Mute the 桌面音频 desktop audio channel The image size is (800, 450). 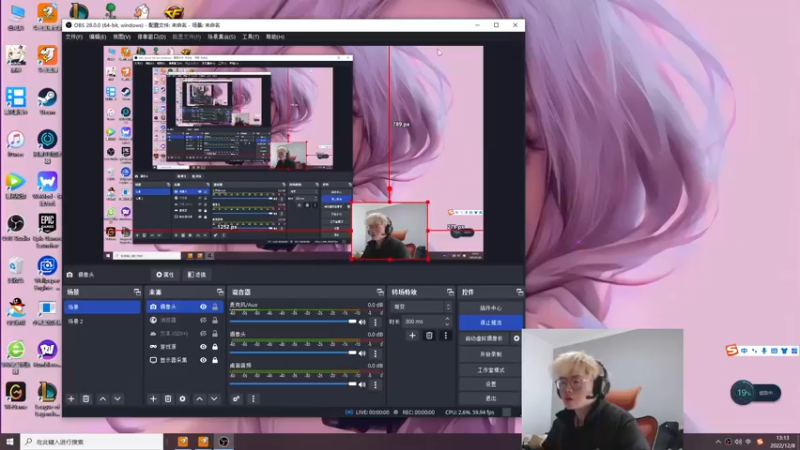pyautogui.click(x=362, y=385)
